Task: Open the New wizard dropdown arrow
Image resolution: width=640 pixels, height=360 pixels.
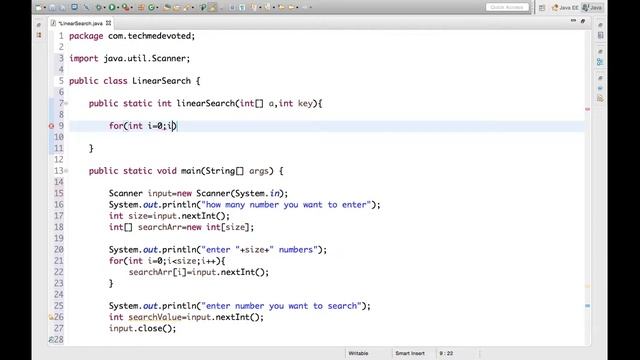Action: [44, 7]
